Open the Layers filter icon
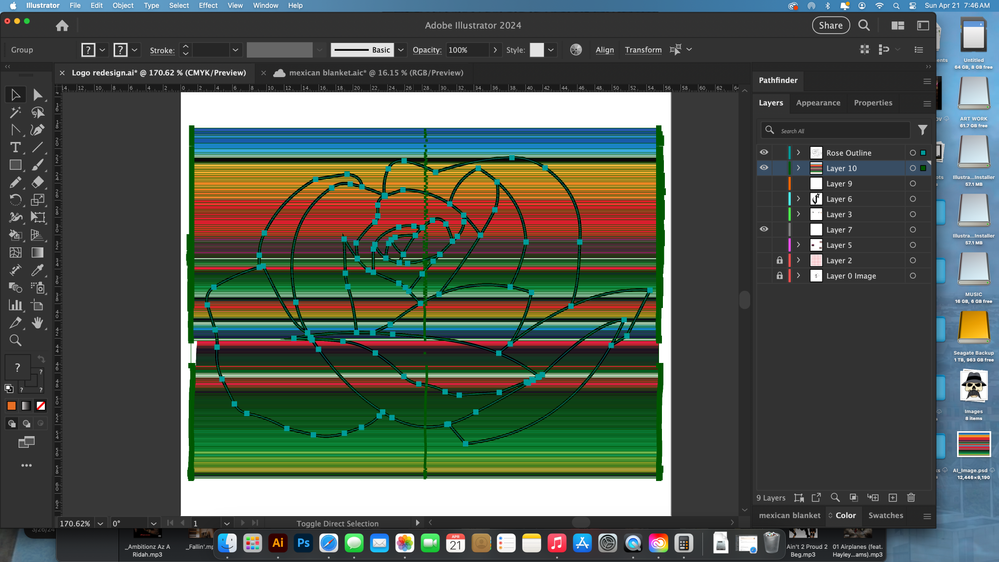The image size is (999, 562). (923, 130)
